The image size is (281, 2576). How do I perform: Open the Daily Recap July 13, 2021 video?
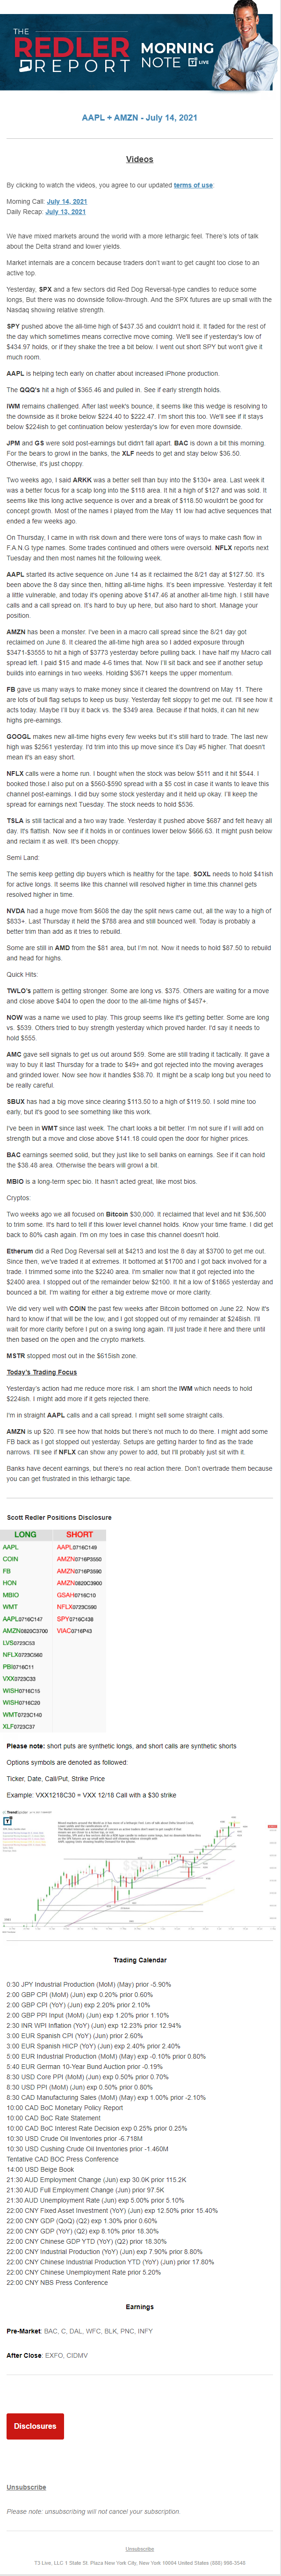tap(65, 212)
